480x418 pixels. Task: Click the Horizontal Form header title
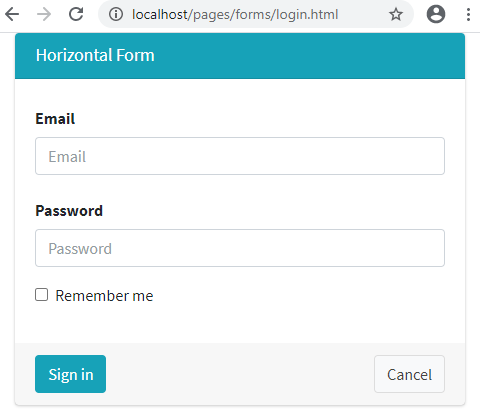(95, 55)
